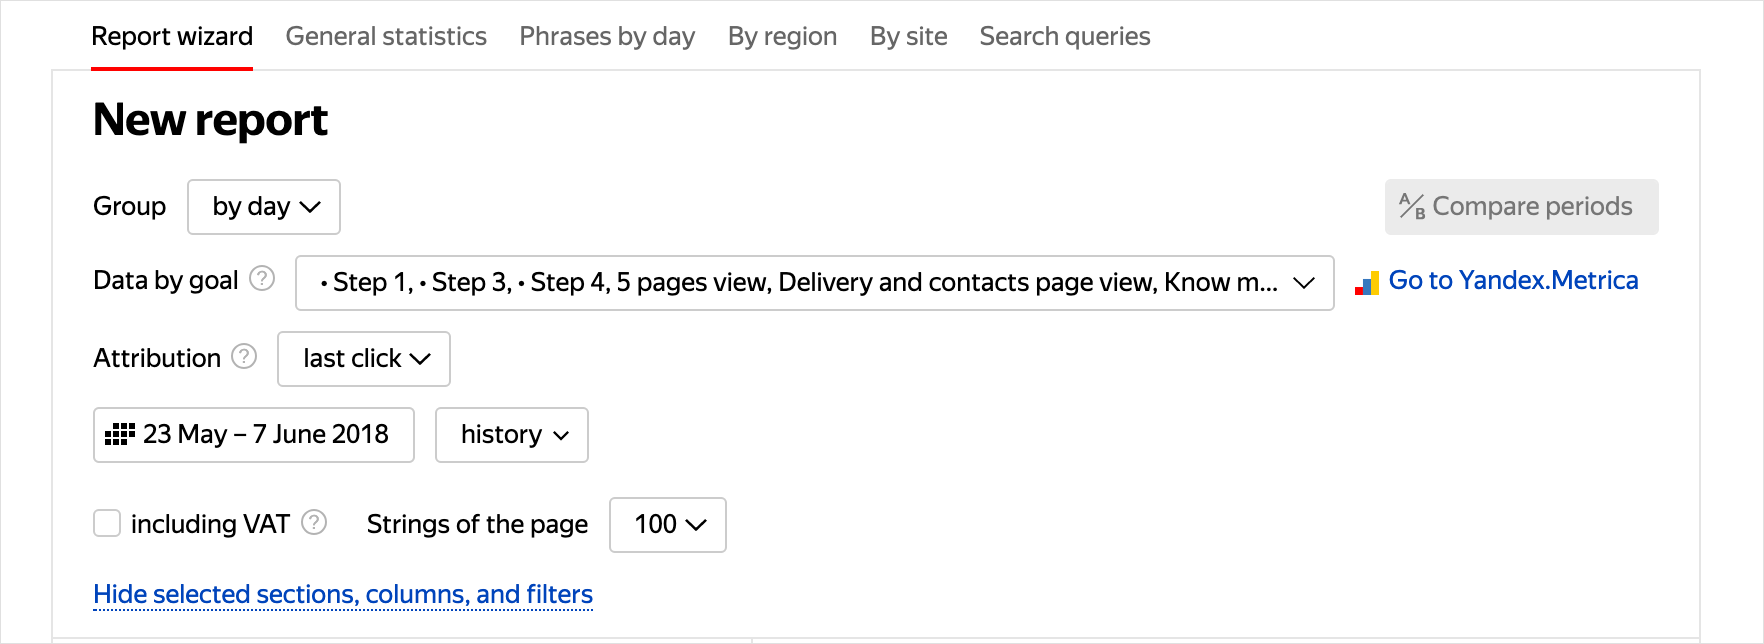The image size is (1764, 644).
Task: Select the By site tab
Action: tap(908, 37)
